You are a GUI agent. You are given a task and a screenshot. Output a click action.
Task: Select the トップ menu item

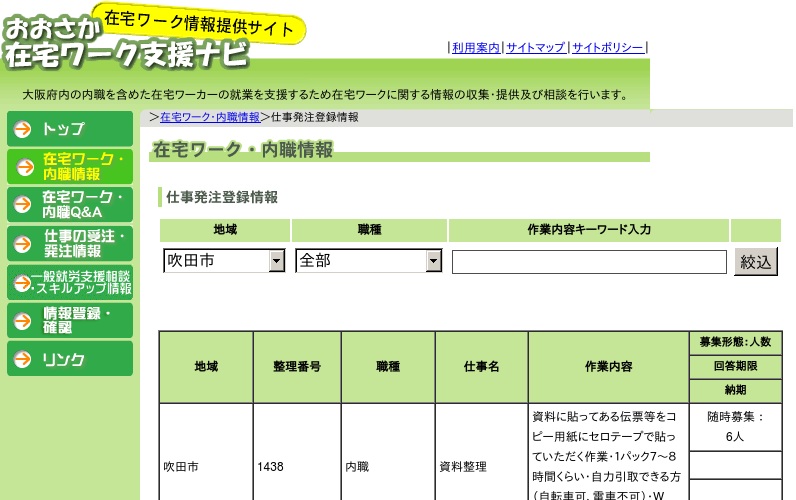coord(70,129)
